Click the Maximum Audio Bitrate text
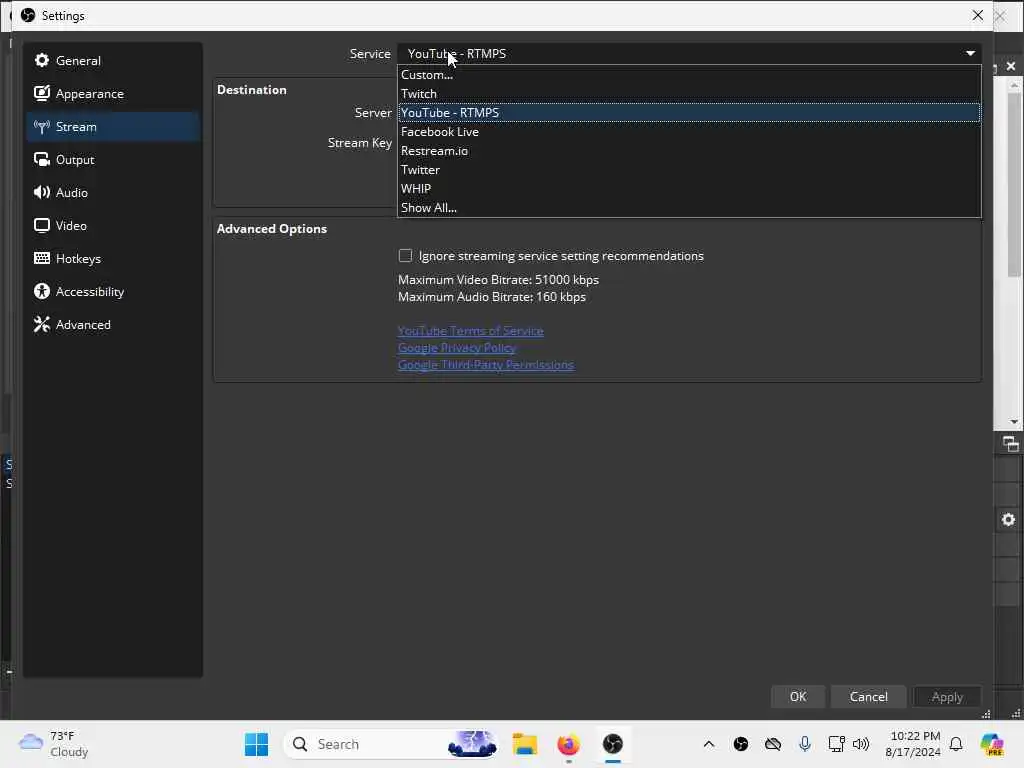This screenshot has width=1024, height=768. pos(492,296)
